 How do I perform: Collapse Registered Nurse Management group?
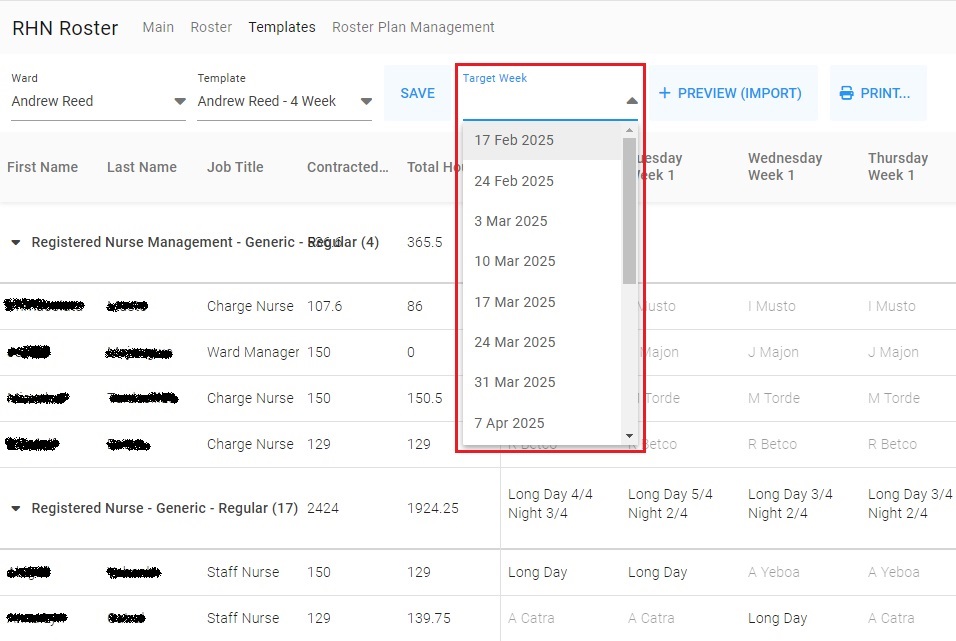(x=16, y=243)
